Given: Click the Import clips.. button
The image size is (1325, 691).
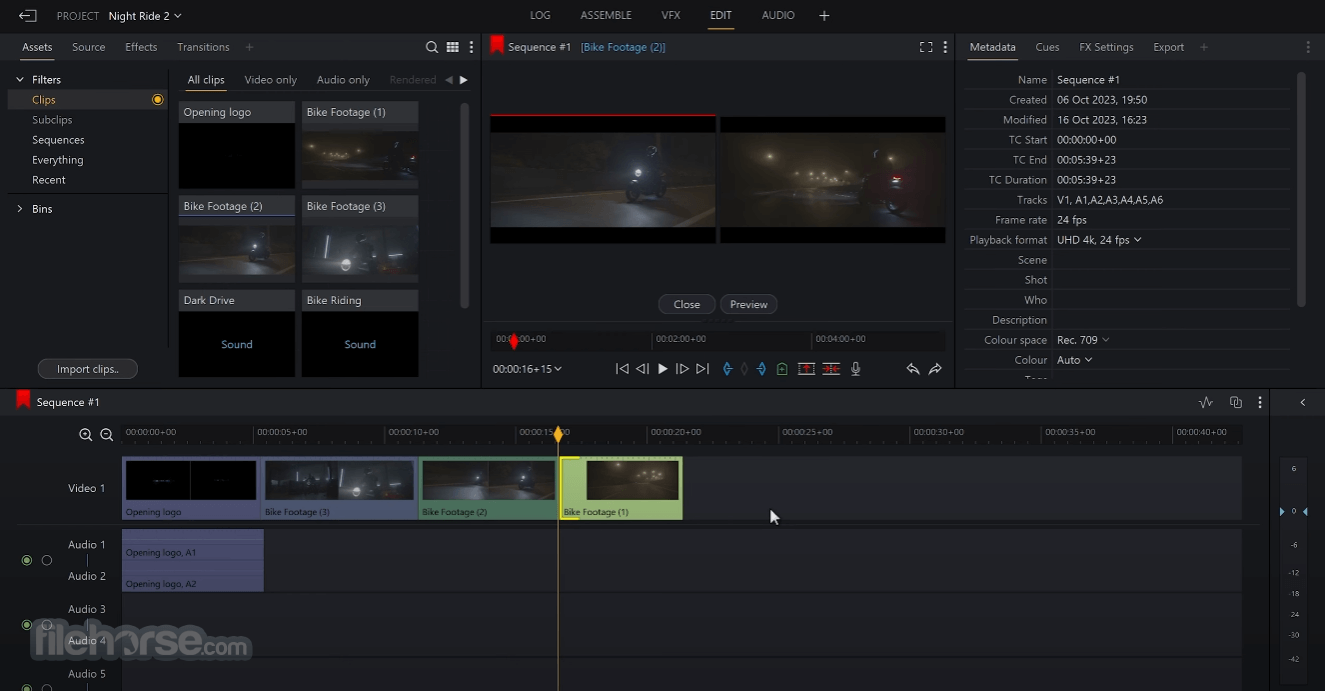Looking at the screenshot, I should click(x=88, y=369).
